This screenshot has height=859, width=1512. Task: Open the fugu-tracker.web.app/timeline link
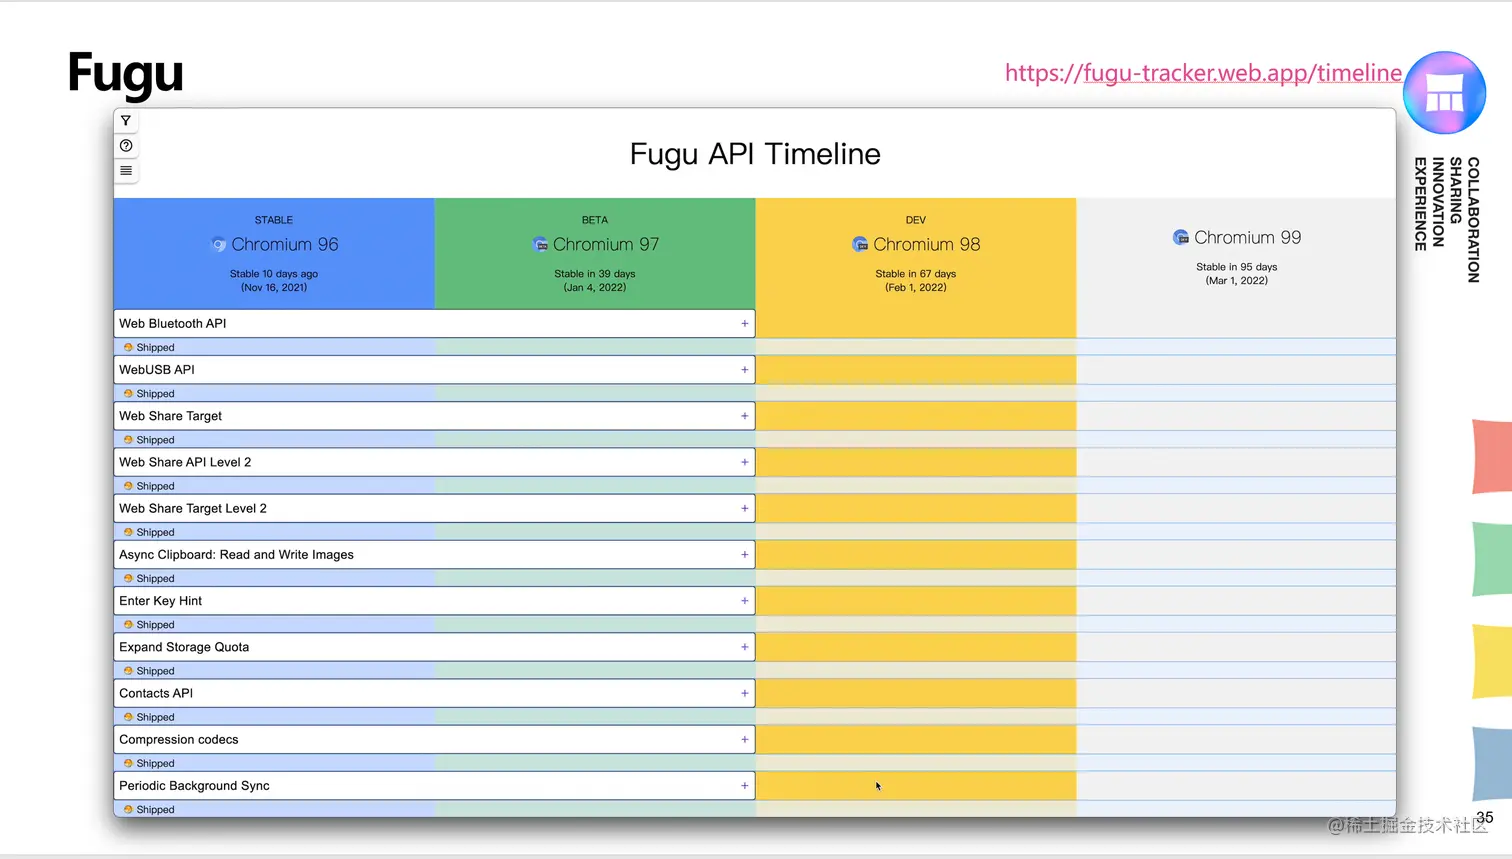click(1203, 73)
